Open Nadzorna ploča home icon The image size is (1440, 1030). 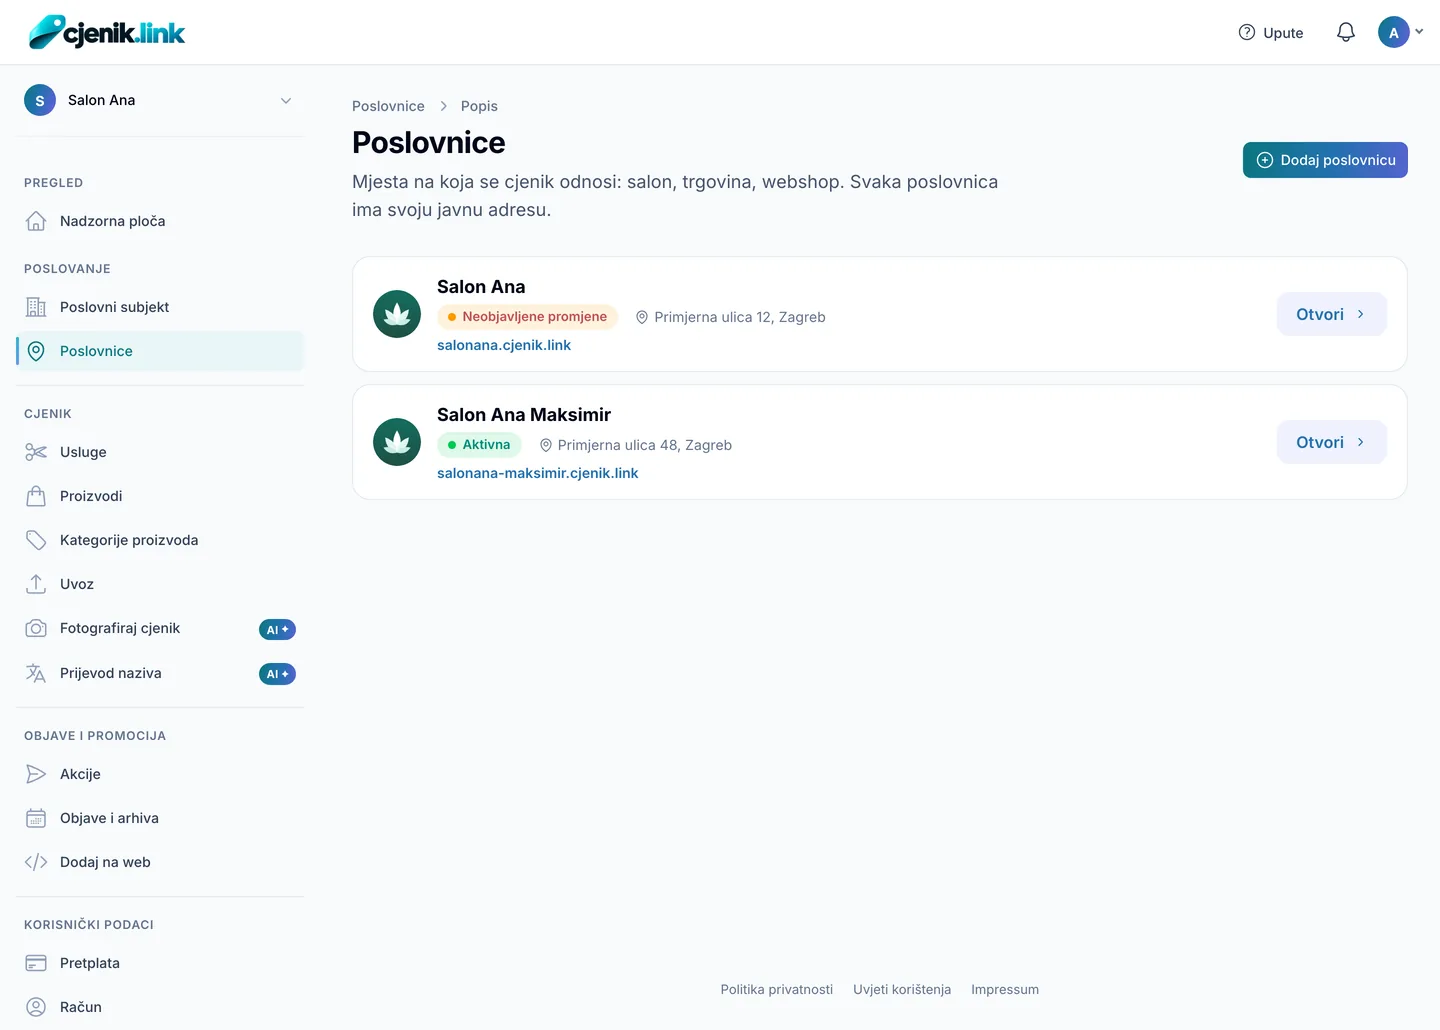click(36, 221)
